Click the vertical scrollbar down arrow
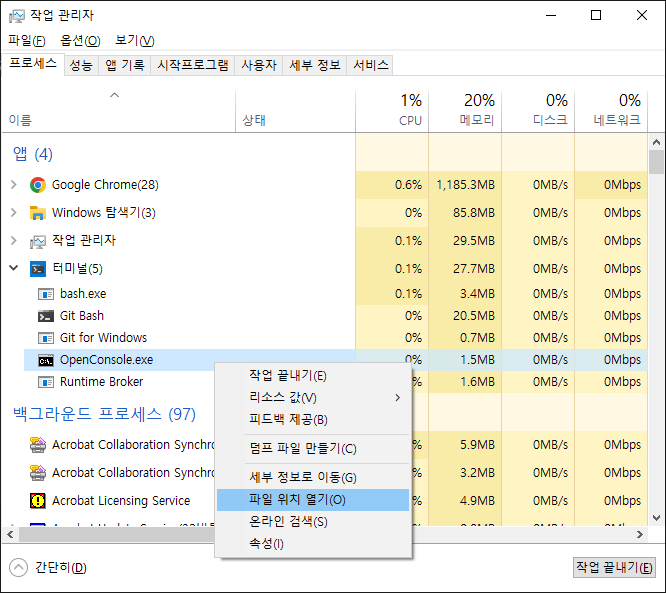 click(x=657, y=518)
